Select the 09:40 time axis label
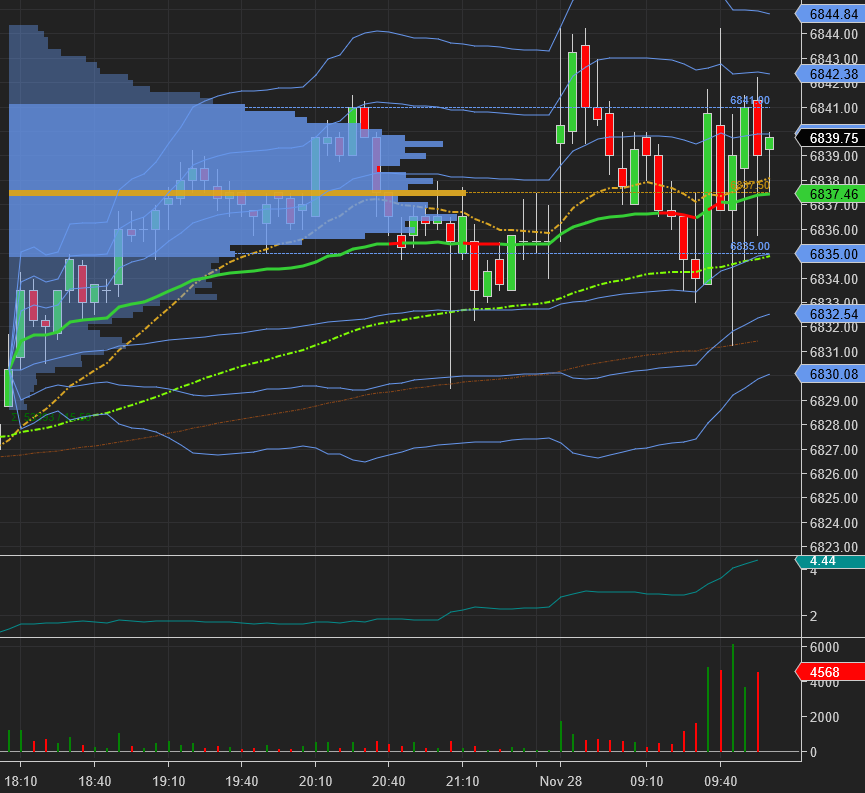The width and height of the screenshot is (865, 793). [721, 780]
